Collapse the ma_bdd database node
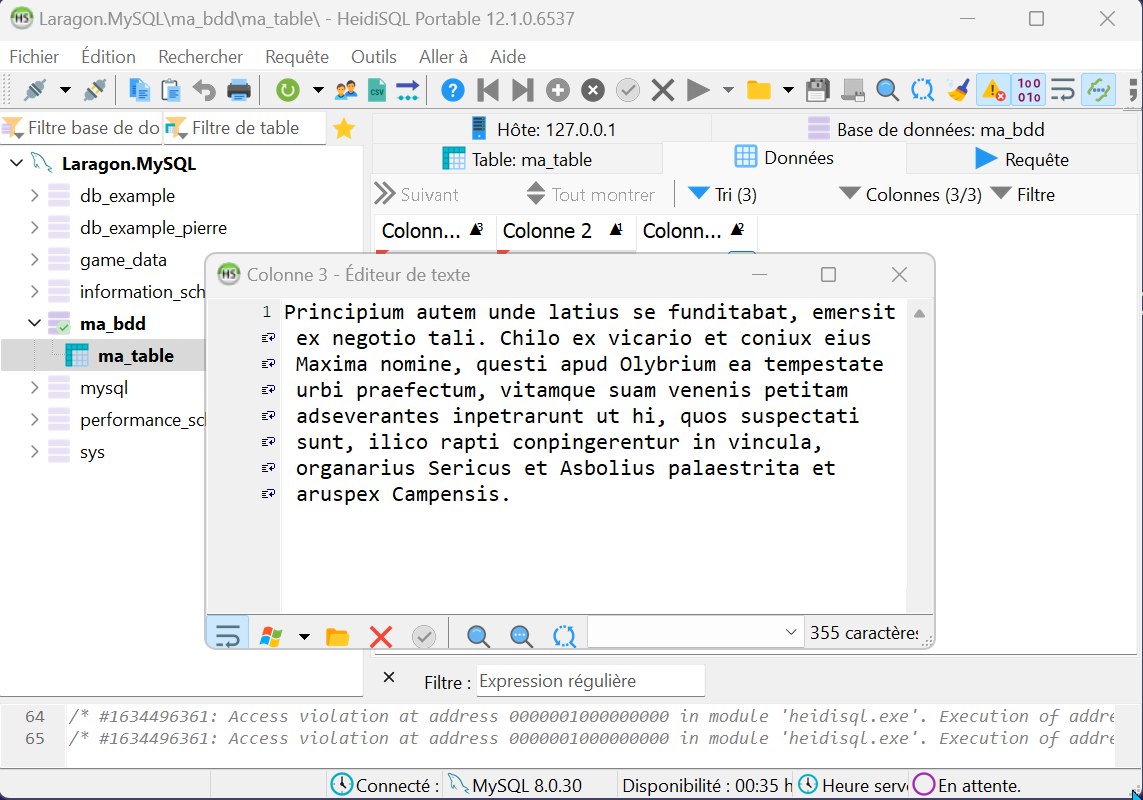Image resolution: width=1143 pixels, height=800 pixels. tap(35, 324)
